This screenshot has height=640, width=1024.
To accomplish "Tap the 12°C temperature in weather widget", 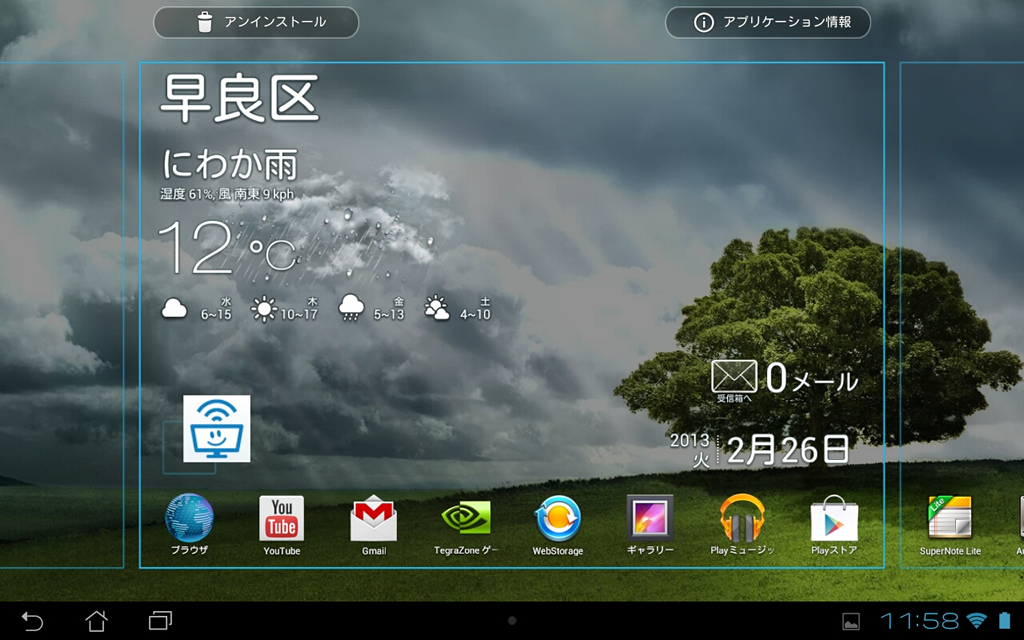I will [226, 248].
